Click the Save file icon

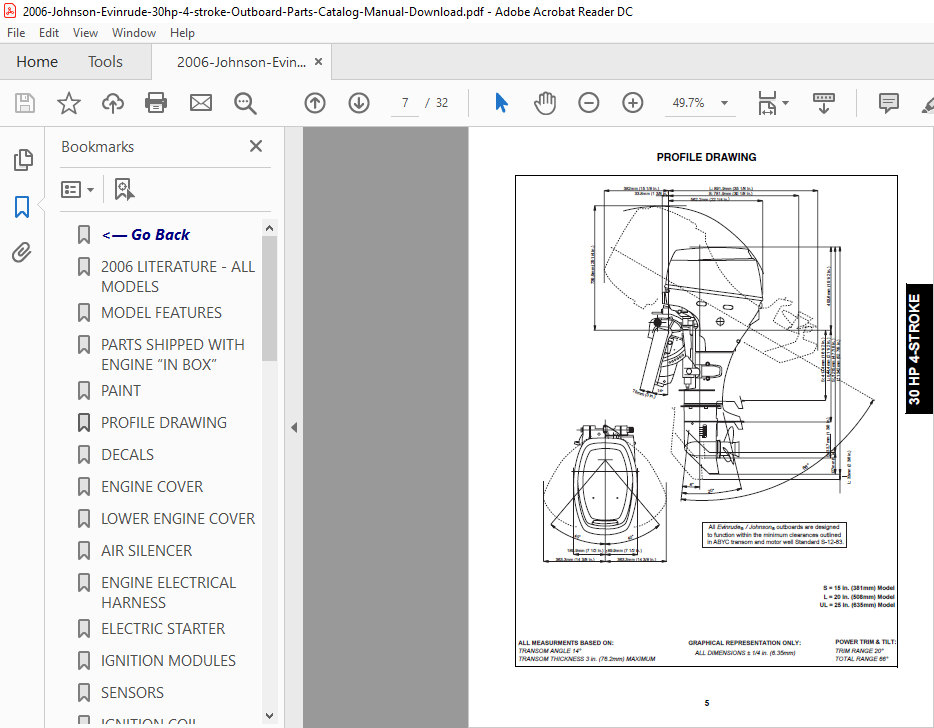click(24, 103)
